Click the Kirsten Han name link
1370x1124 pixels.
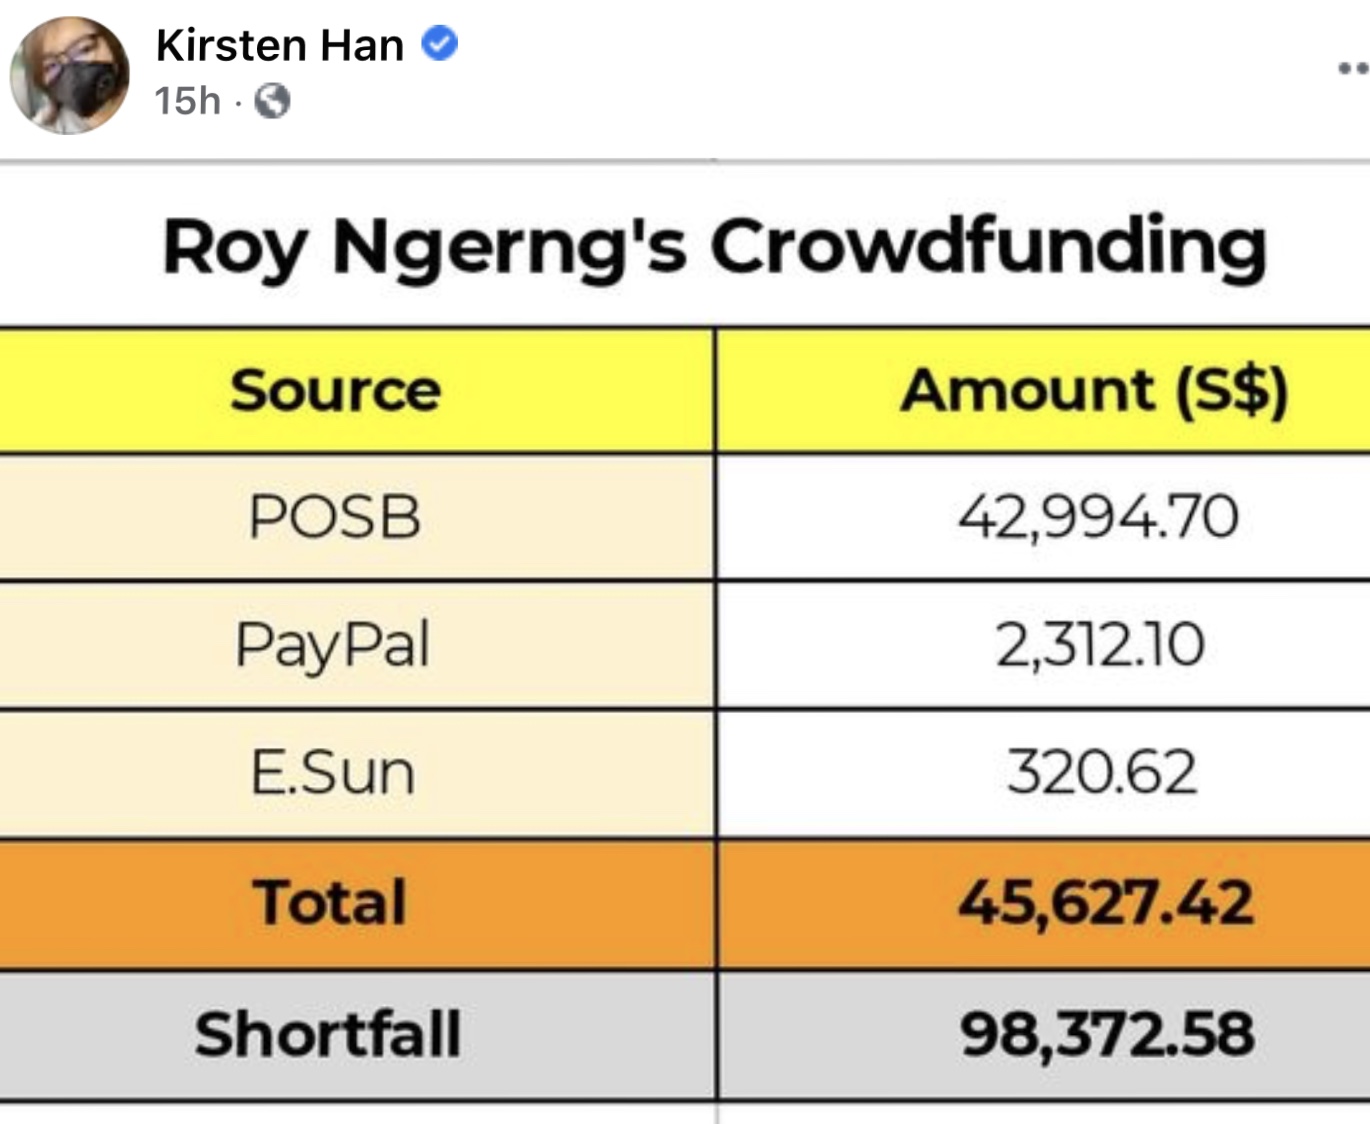[x=280, y=45]
